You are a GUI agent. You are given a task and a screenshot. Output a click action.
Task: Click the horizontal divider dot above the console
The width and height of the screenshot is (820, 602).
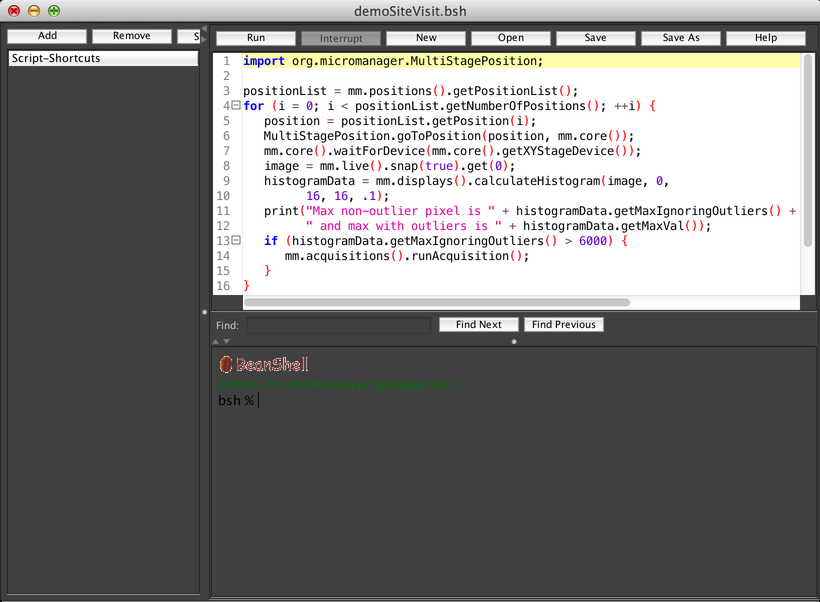pos(514,342)
